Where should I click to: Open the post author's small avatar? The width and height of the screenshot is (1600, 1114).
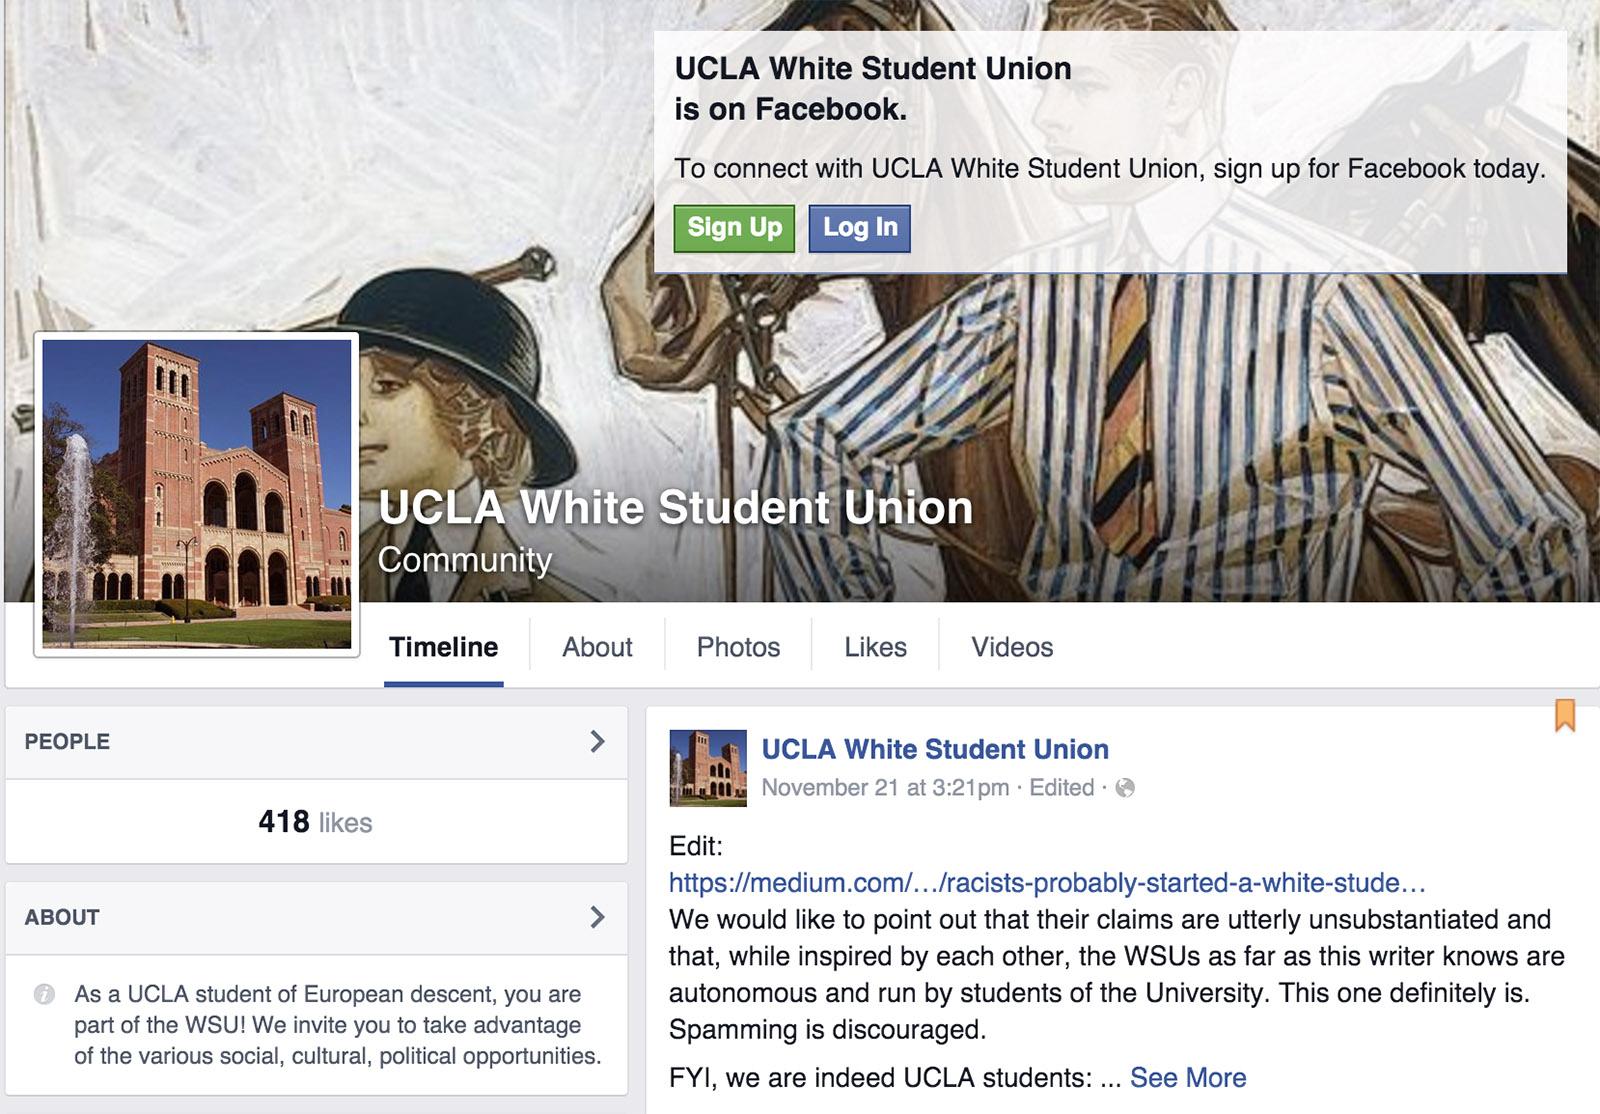[x=707, y=768]
